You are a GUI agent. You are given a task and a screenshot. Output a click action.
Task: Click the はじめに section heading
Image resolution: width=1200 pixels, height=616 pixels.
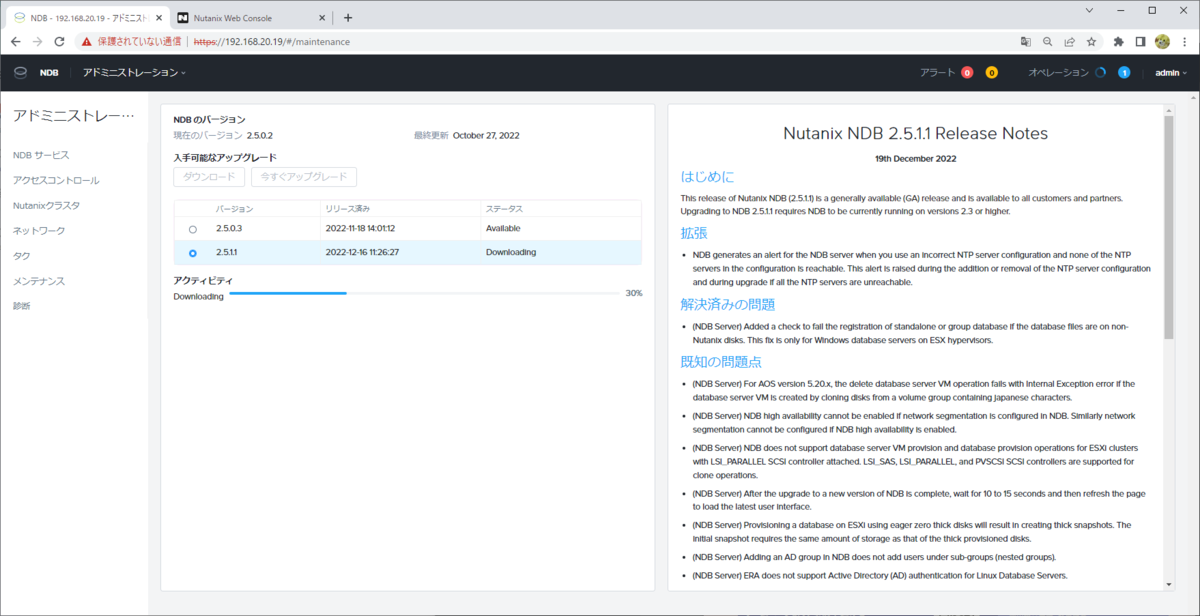707,177
